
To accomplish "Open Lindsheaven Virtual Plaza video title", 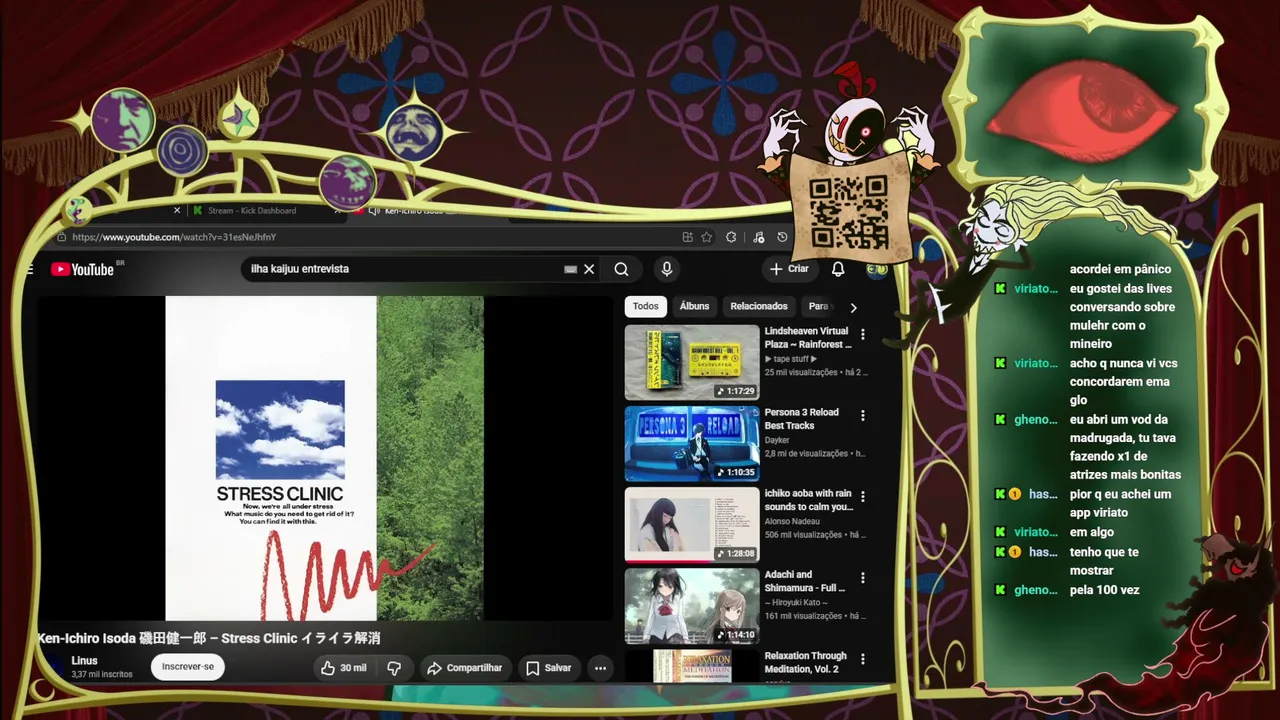I will pyautogui.click(x=807, y=338).
